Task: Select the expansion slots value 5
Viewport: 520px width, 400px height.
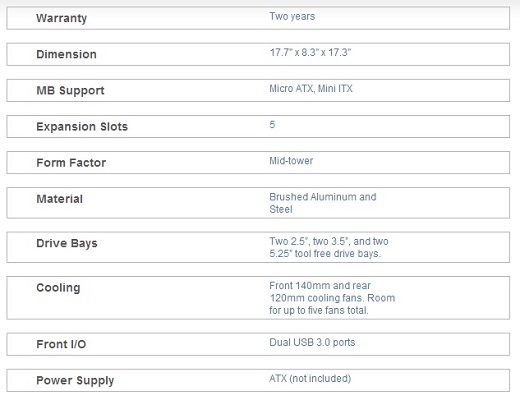Action: pyautogui.click(x=272, y=125)
